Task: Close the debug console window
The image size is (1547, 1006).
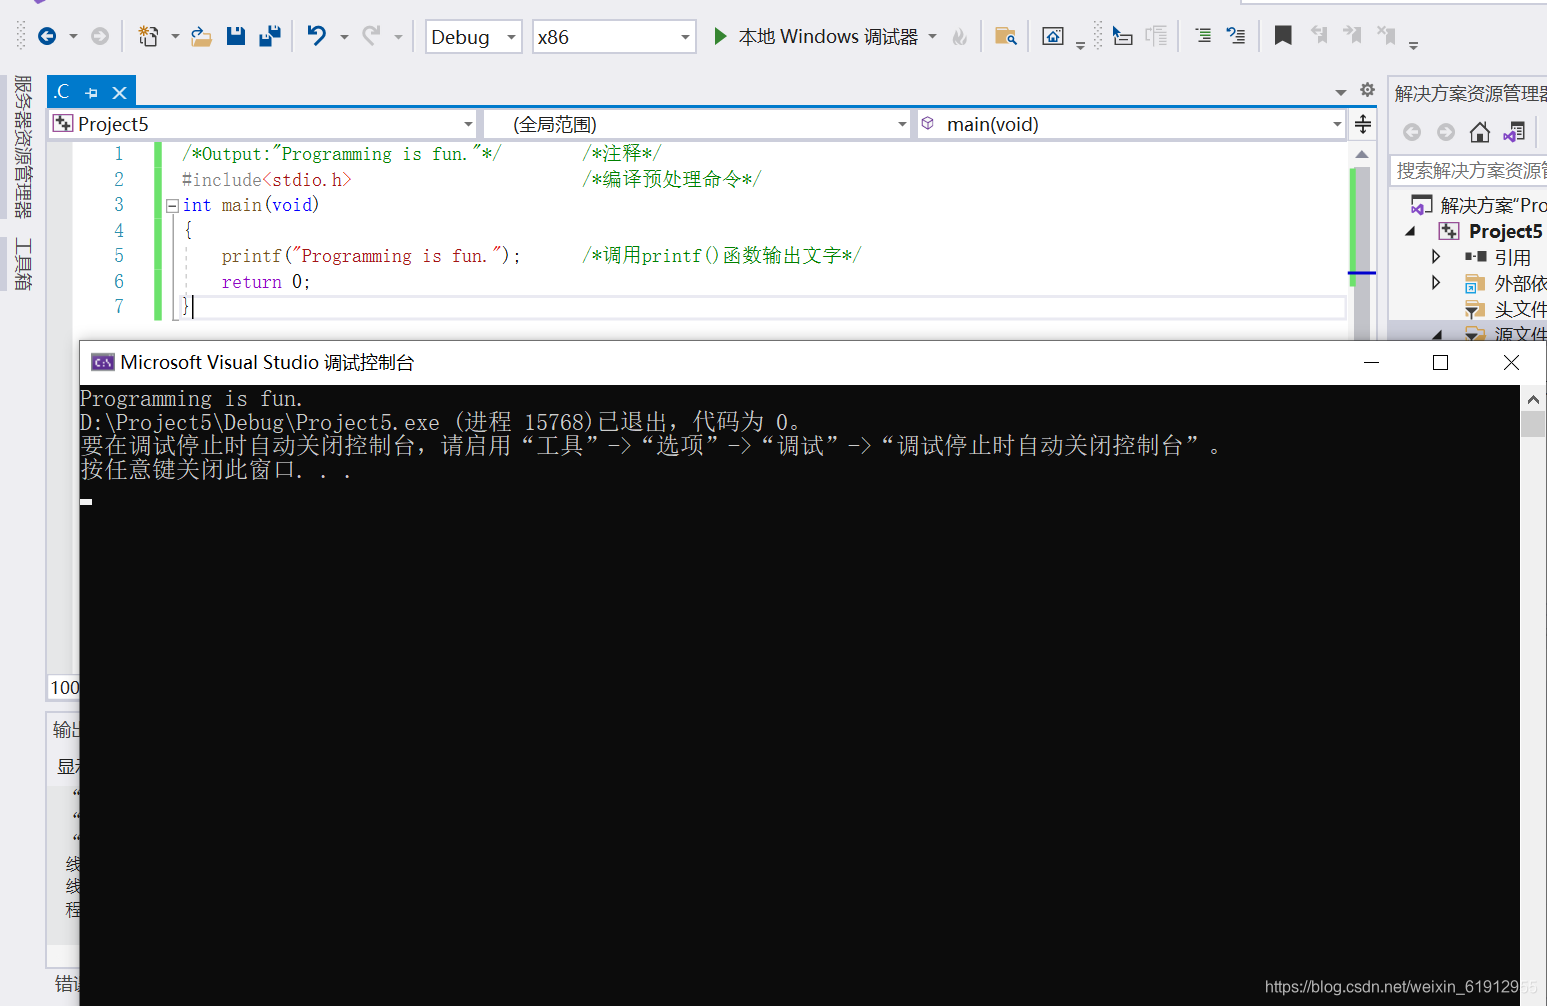Action: (x=1511, y=362)
